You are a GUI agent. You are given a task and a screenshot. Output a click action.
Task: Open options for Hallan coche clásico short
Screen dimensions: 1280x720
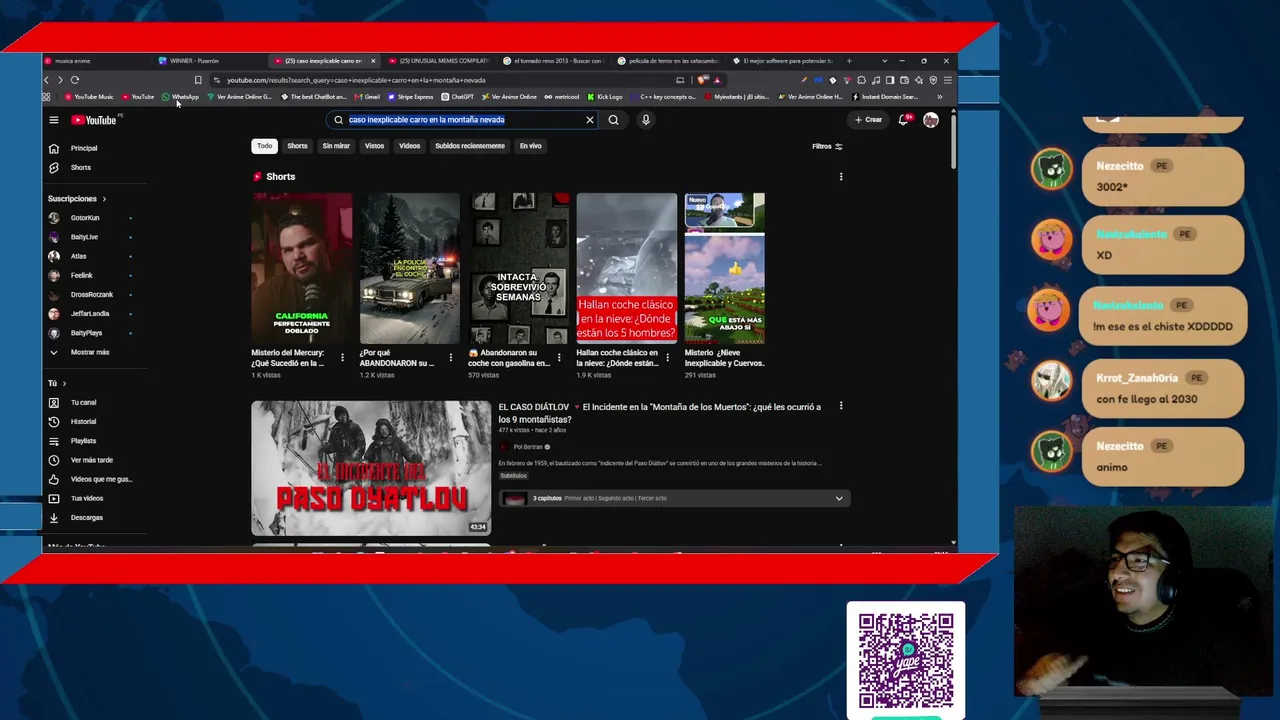667,357
